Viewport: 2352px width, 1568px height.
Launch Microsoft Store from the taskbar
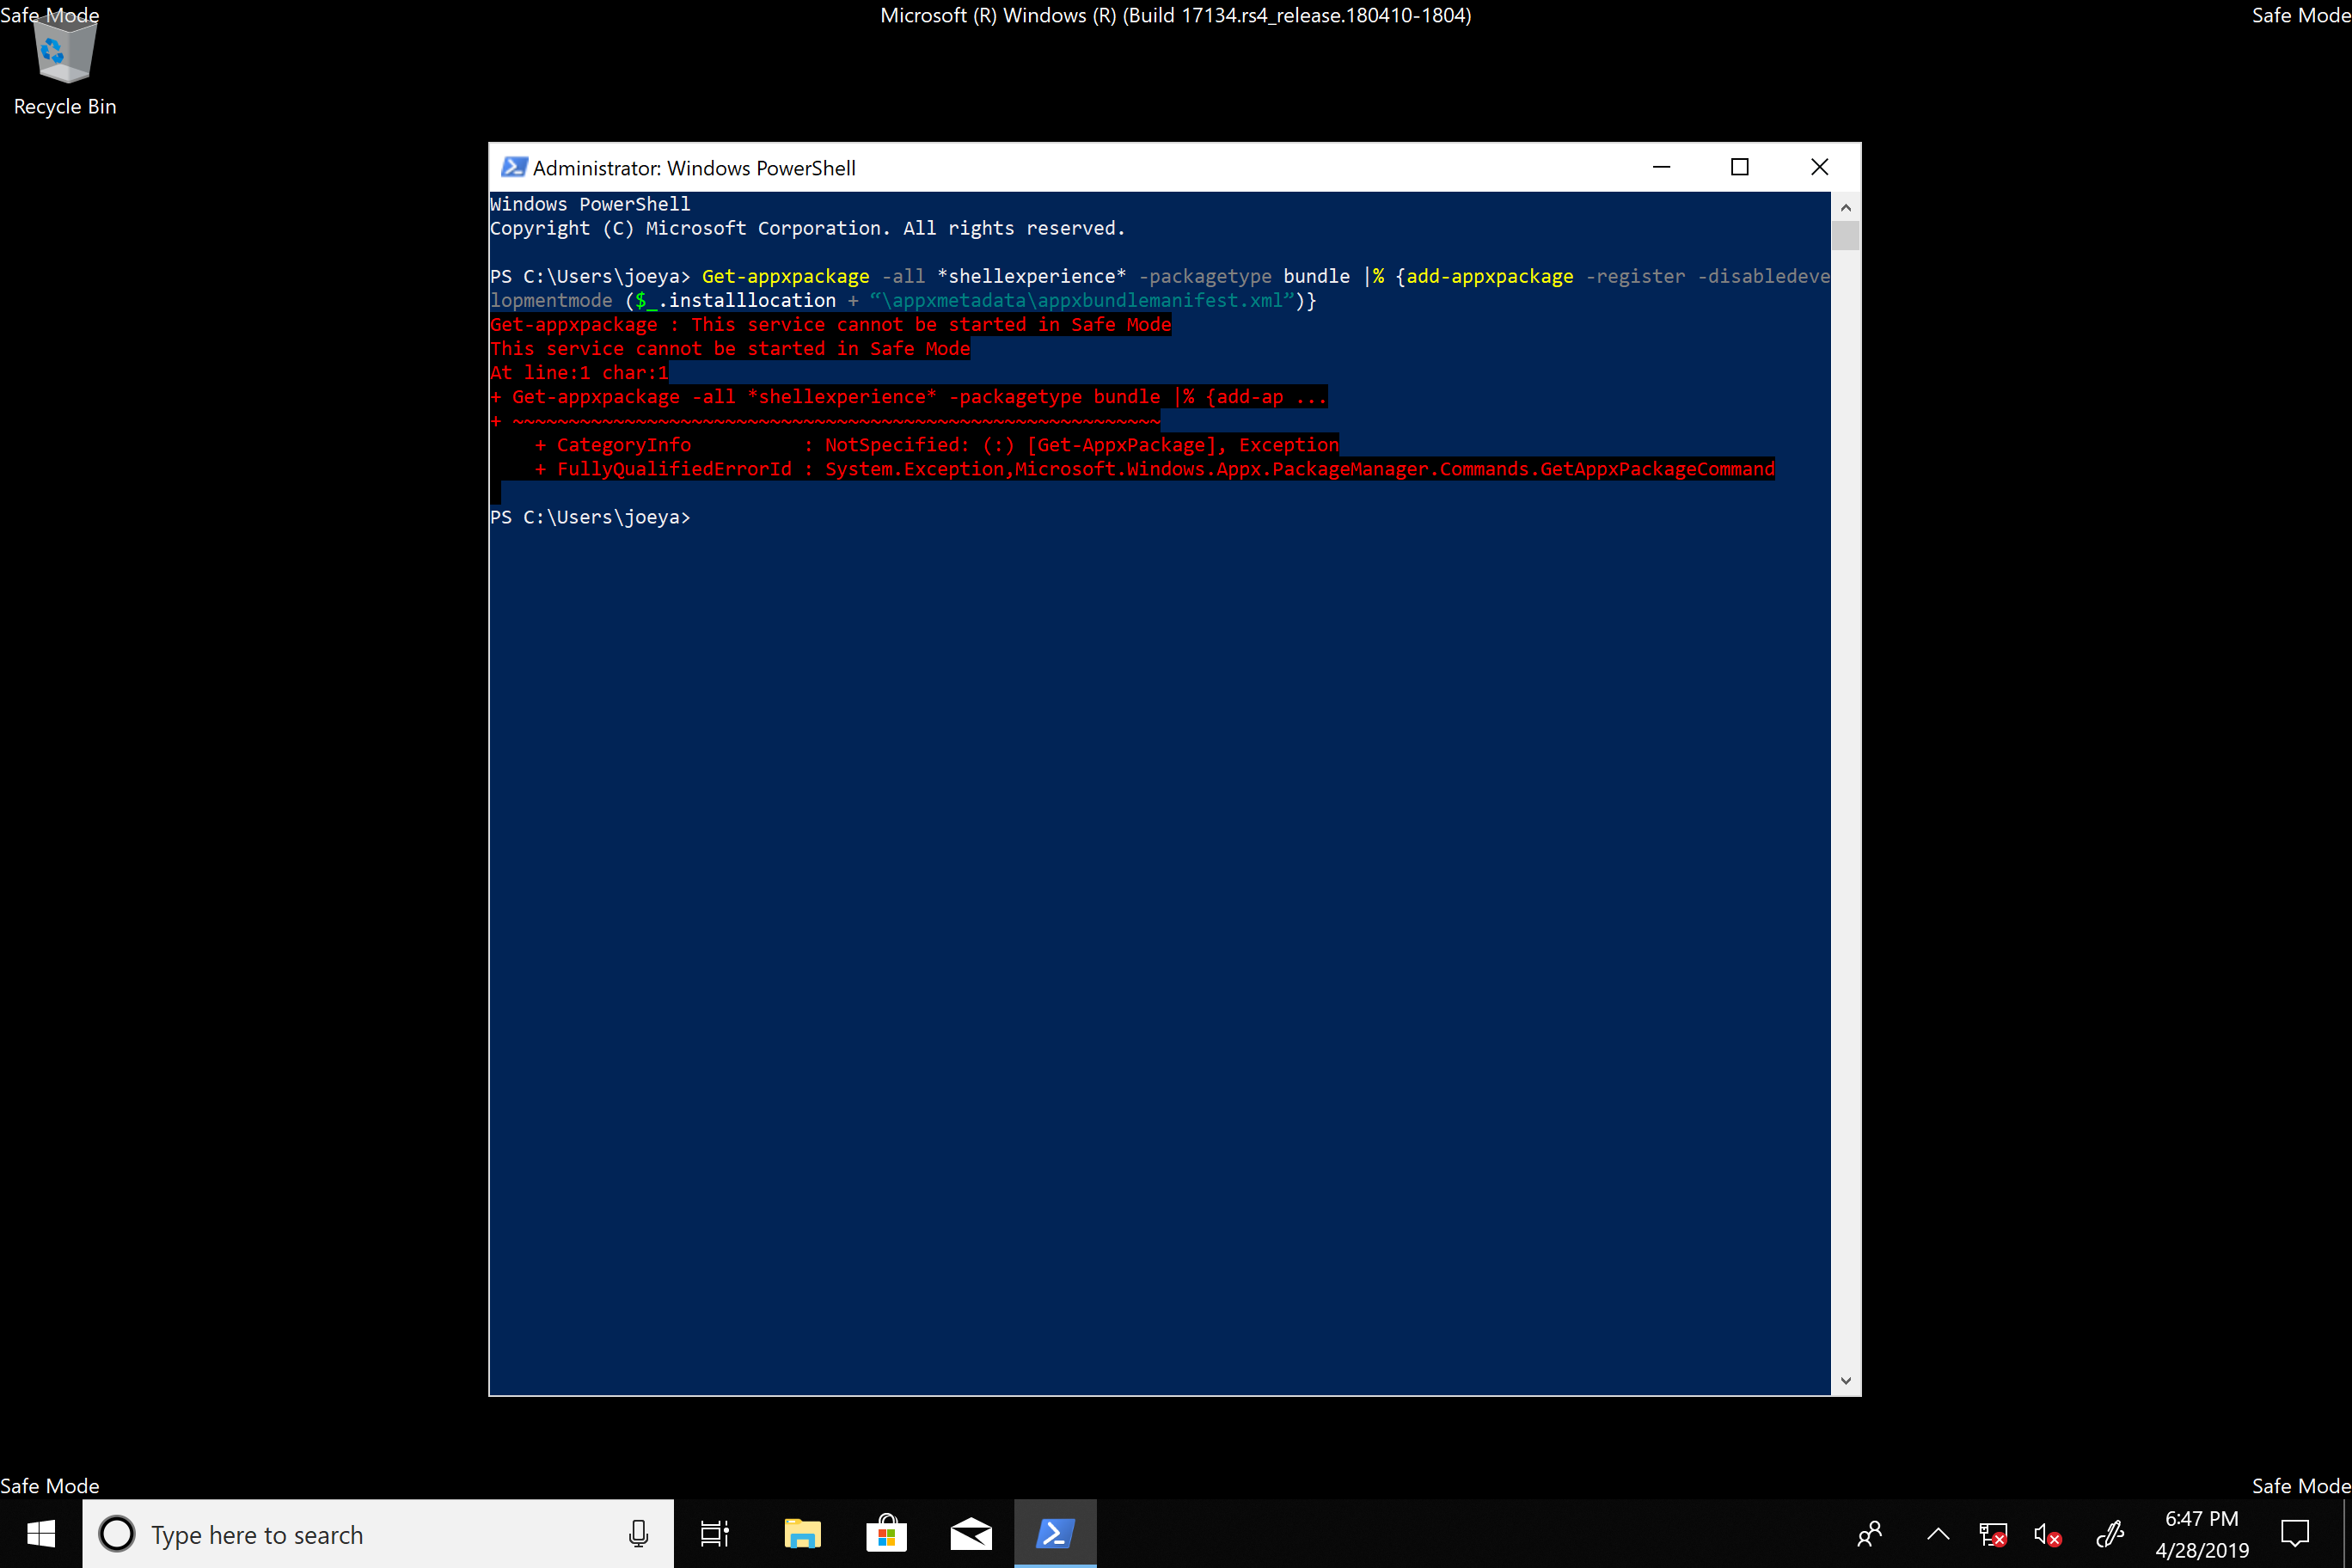[x=886, y=1533]
